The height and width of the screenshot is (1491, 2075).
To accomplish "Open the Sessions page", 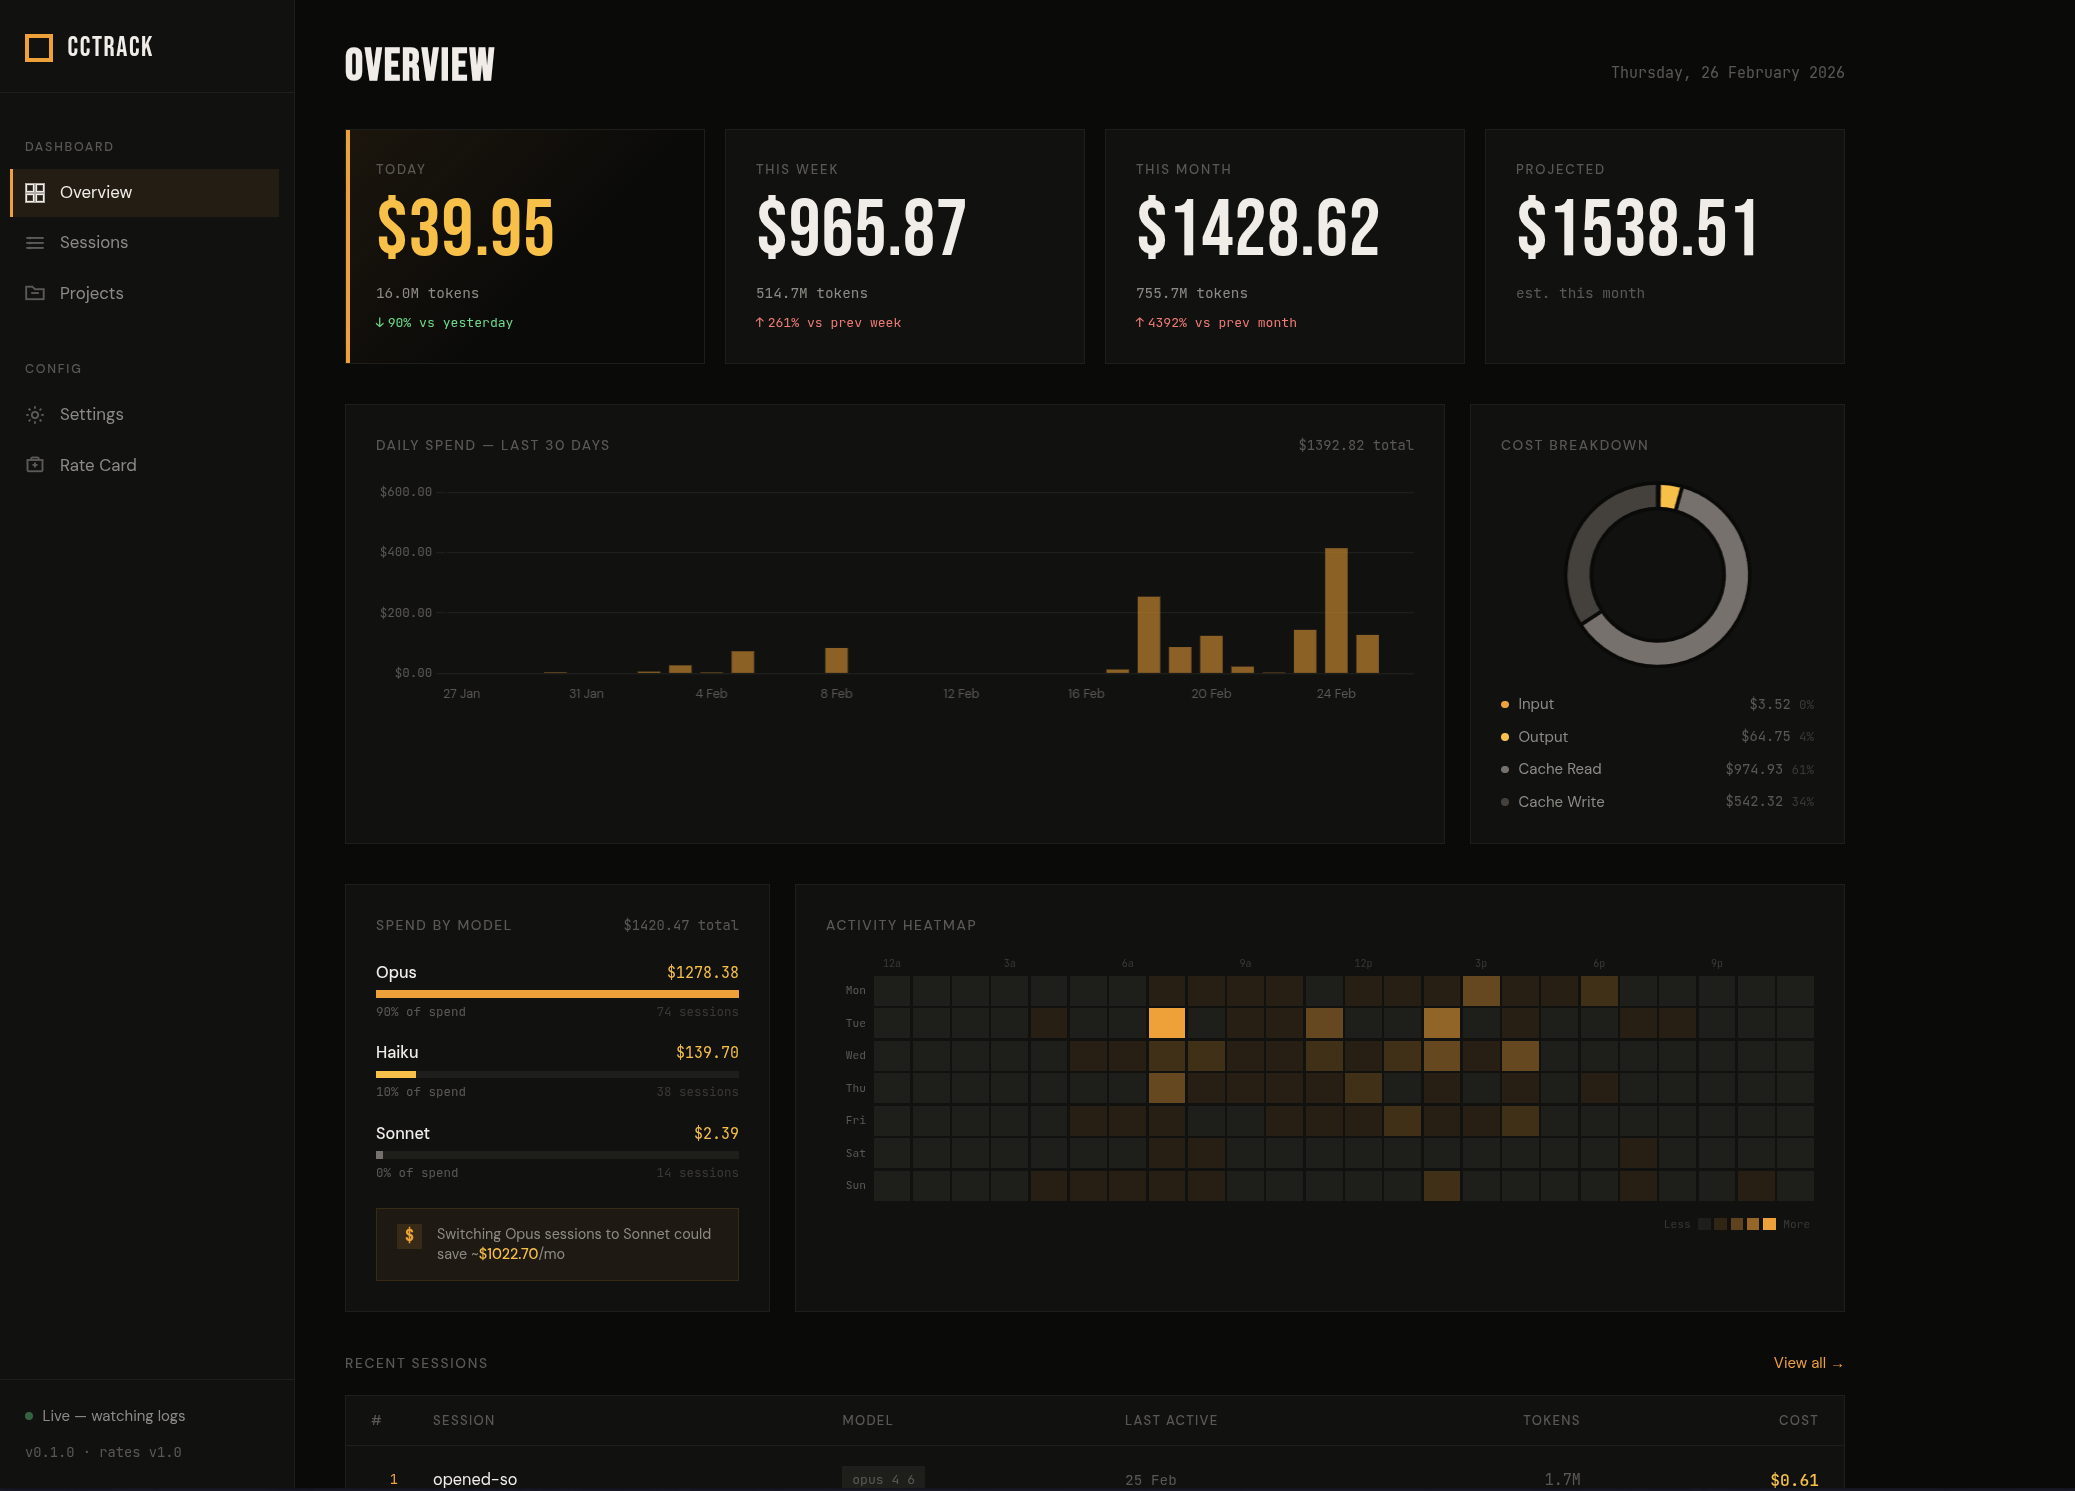I will 93,243.
